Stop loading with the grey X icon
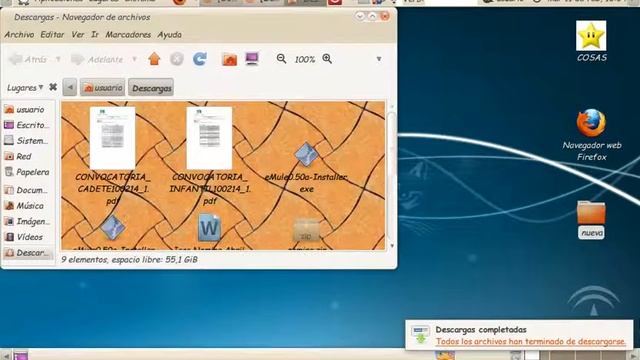640x360 pixels. [x=177, y=59]
